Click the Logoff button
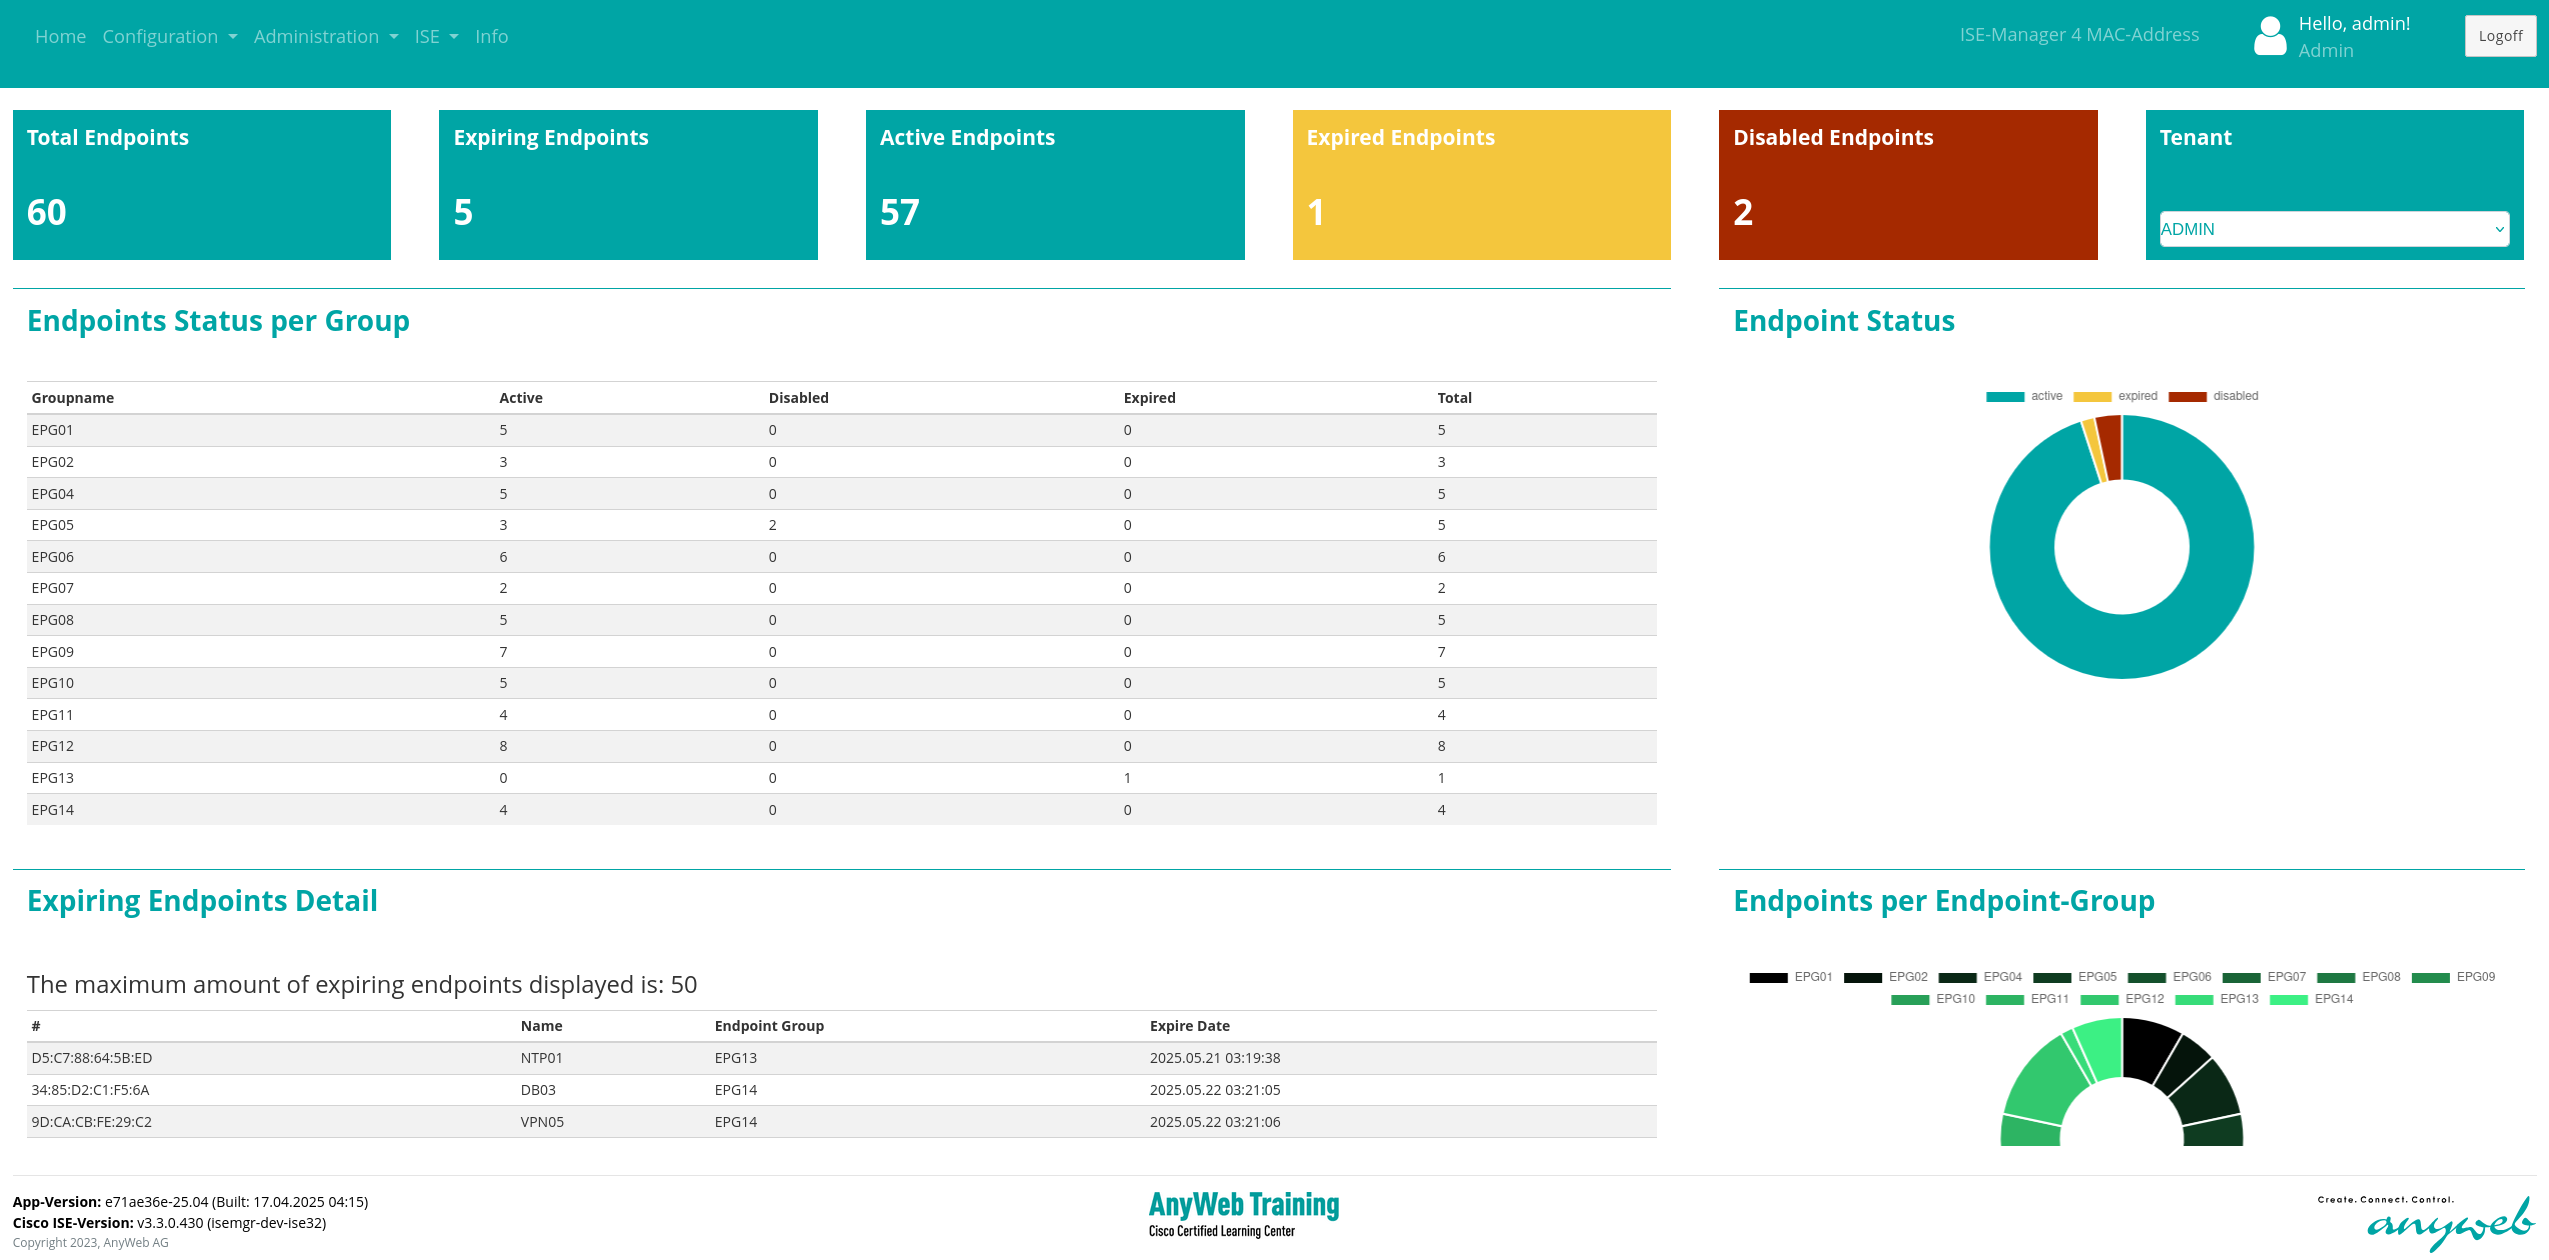This screenshot has width=2549, height=1260. coord(2499,36)
